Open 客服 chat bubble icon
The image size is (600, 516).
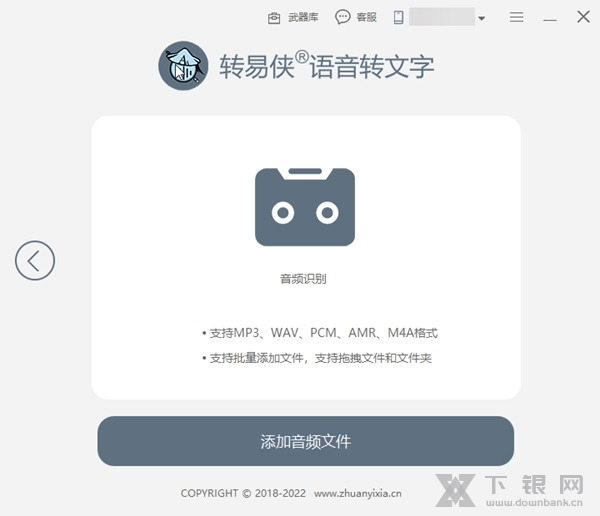(x=342, y=17)
